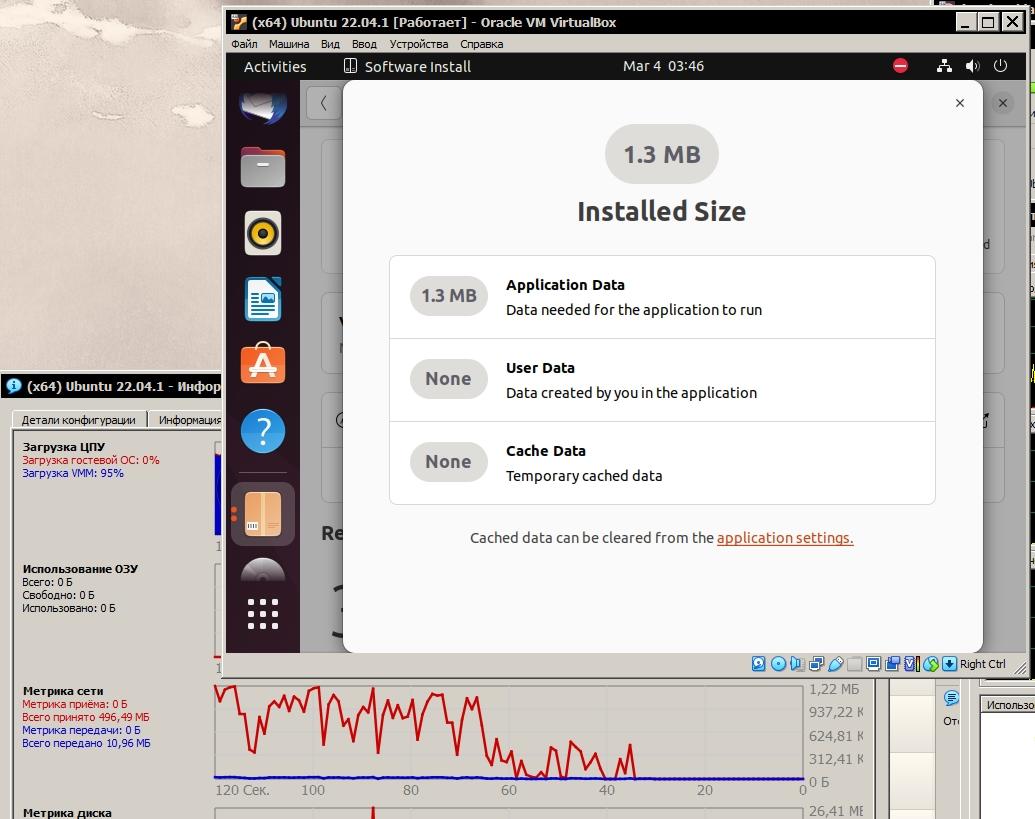Click the Загрузка VMM: 95% value
1035x819 pixels.
(73, 473)
